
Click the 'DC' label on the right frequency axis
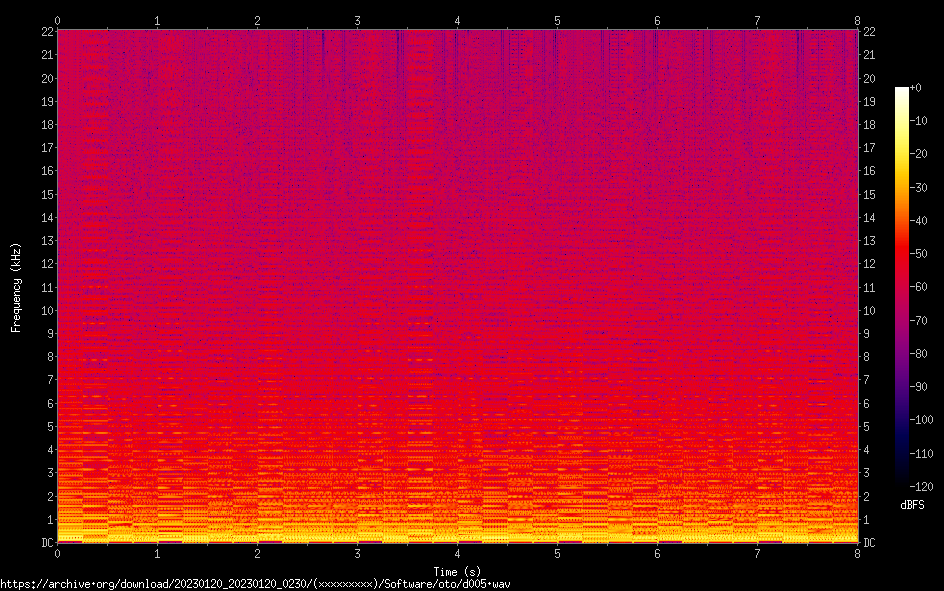pos(869,543)
